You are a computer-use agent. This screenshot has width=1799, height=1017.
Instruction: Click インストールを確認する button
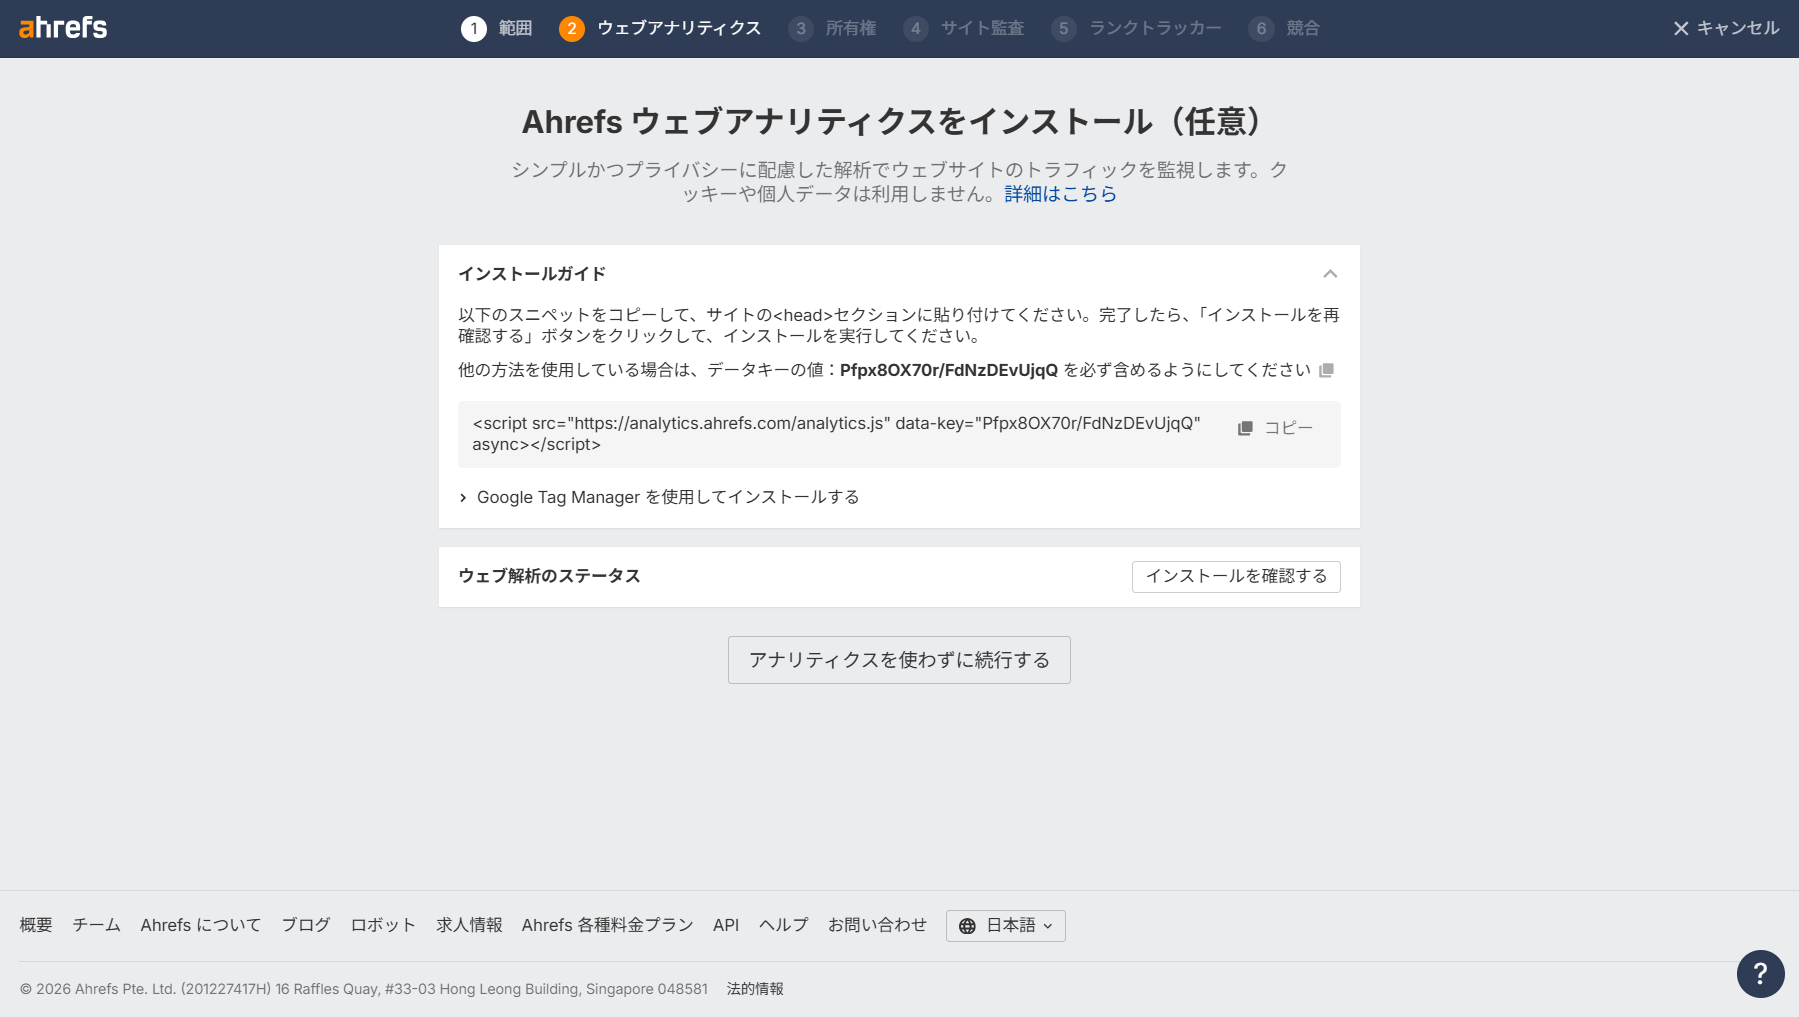(1235, 576)
